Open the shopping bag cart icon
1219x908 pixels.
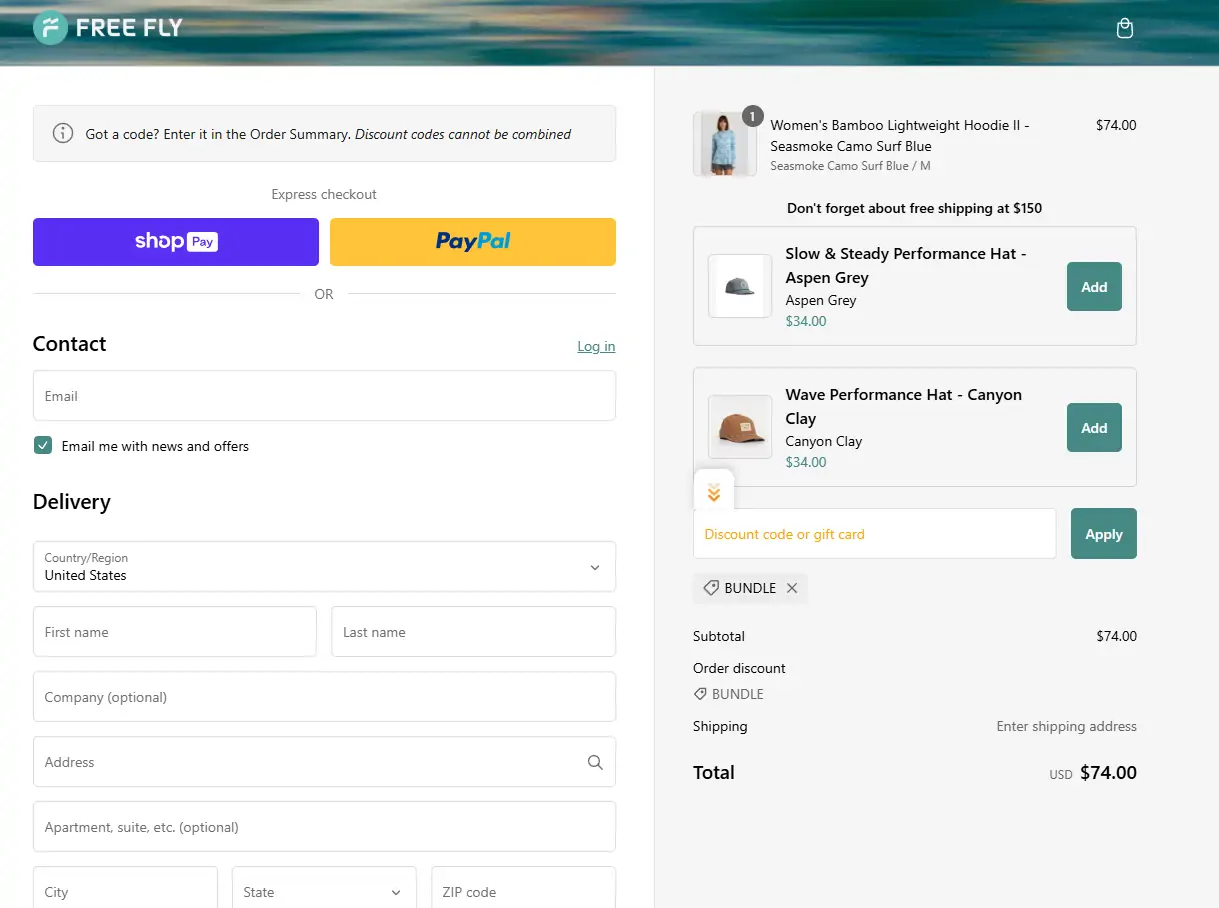pyautogui.click(x=1124, y=28)
